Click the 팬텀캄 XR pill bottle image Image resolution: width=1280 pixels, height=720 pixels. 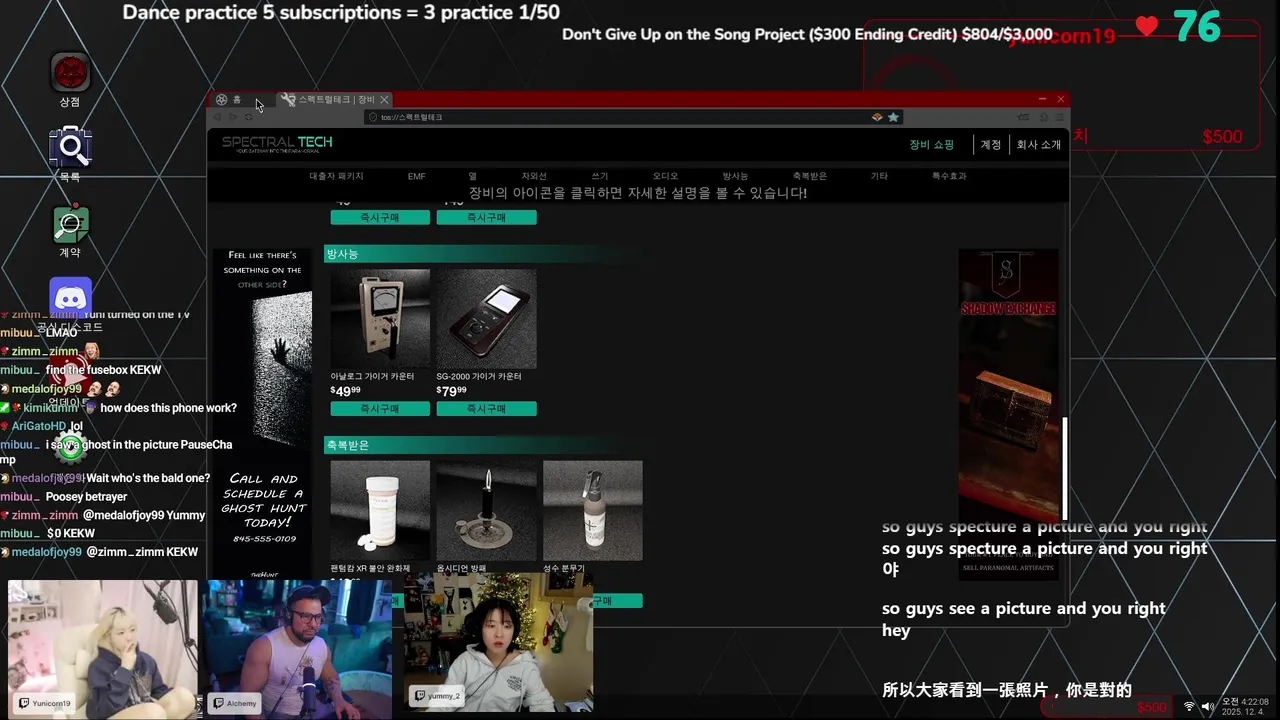(380, 511)
